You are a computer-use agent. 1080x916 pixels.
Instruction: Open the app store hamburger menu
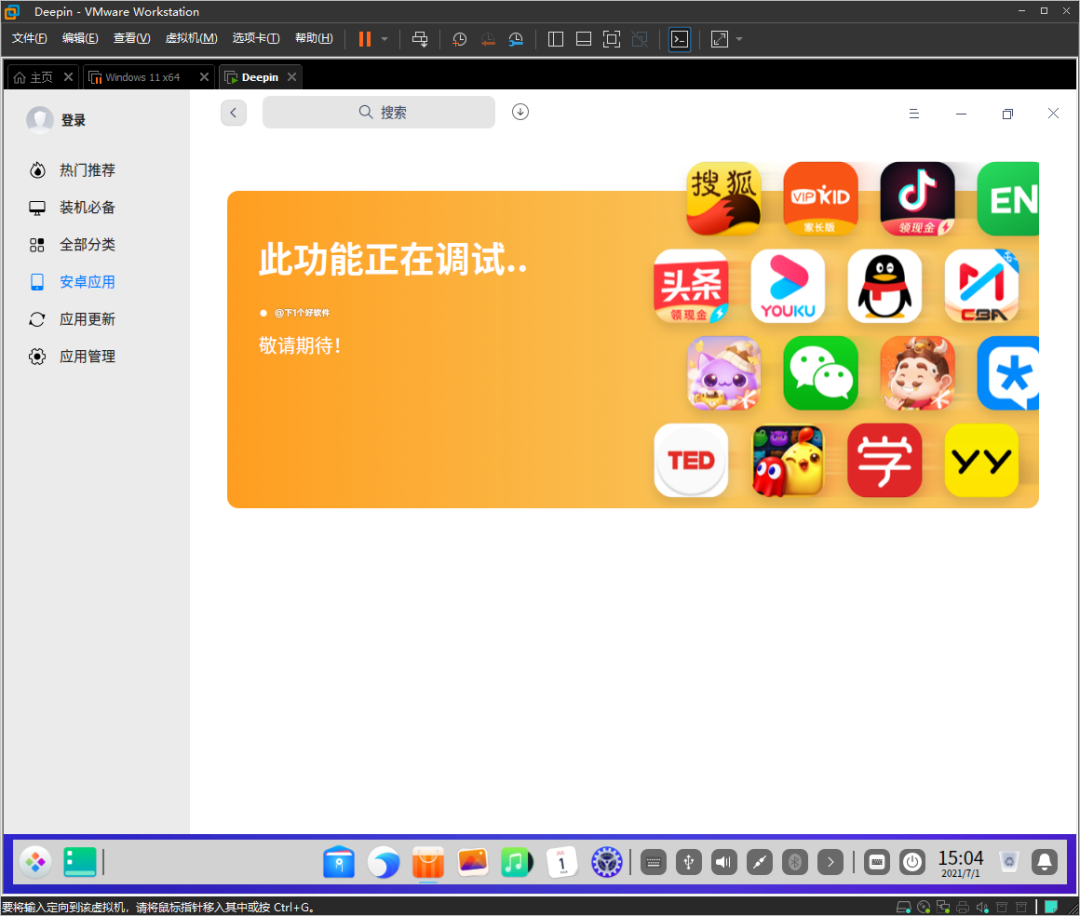point(913,114)
